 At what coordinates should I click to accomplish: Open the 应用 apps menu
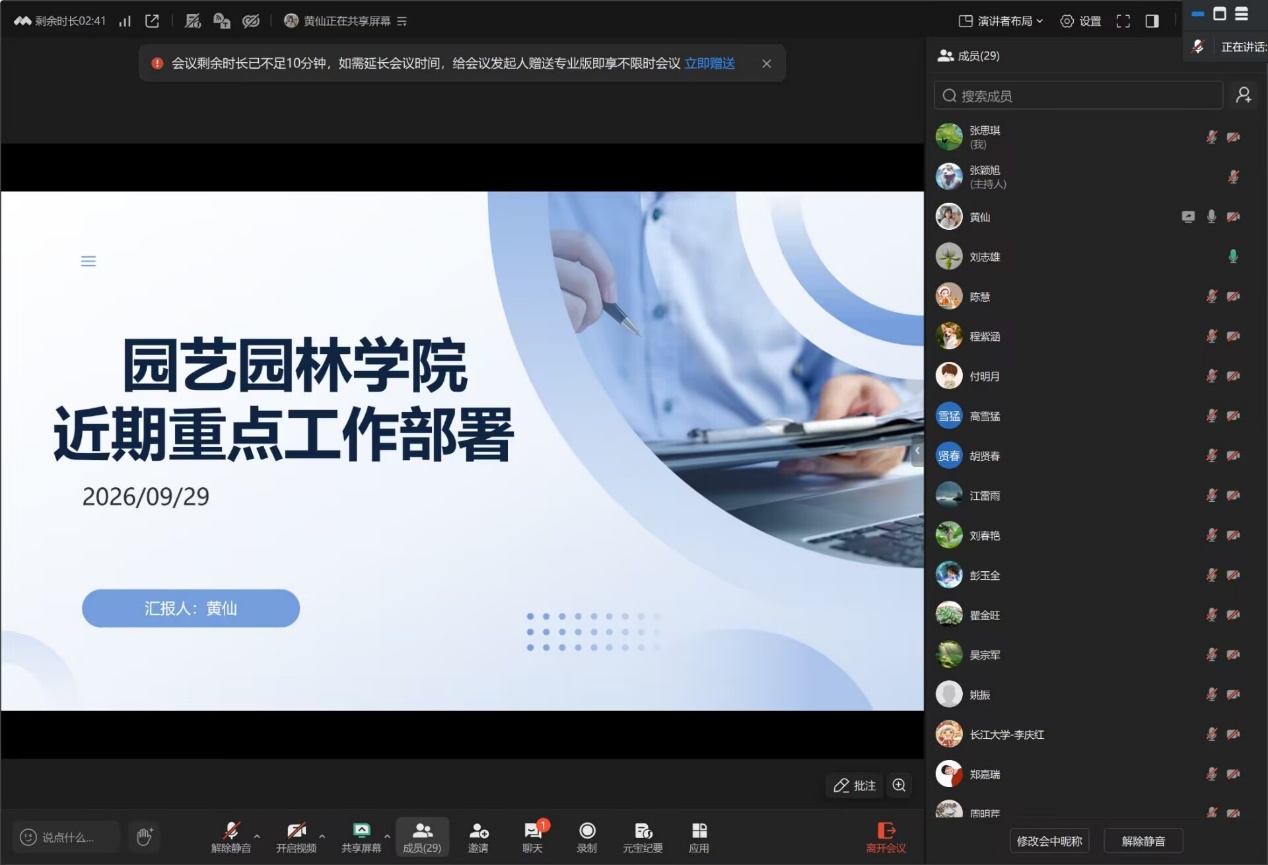[699, 838]
